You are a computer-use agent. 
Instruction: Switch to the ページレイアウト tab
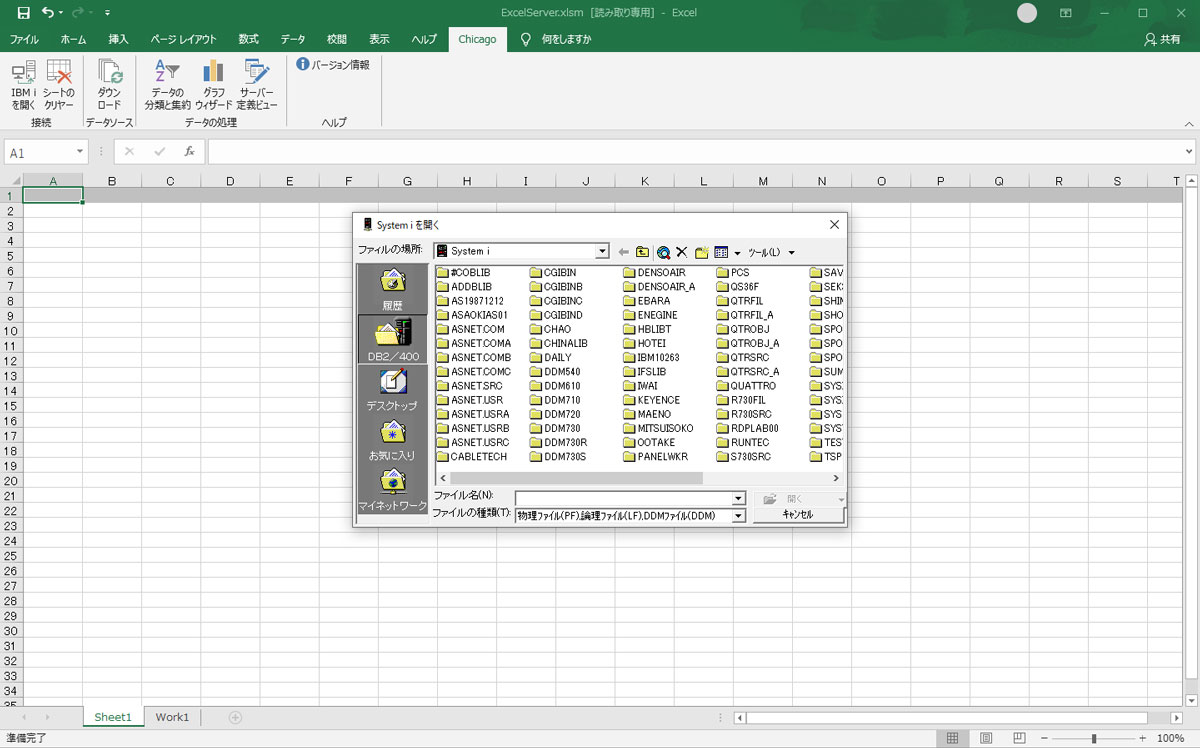click(183, 39)
